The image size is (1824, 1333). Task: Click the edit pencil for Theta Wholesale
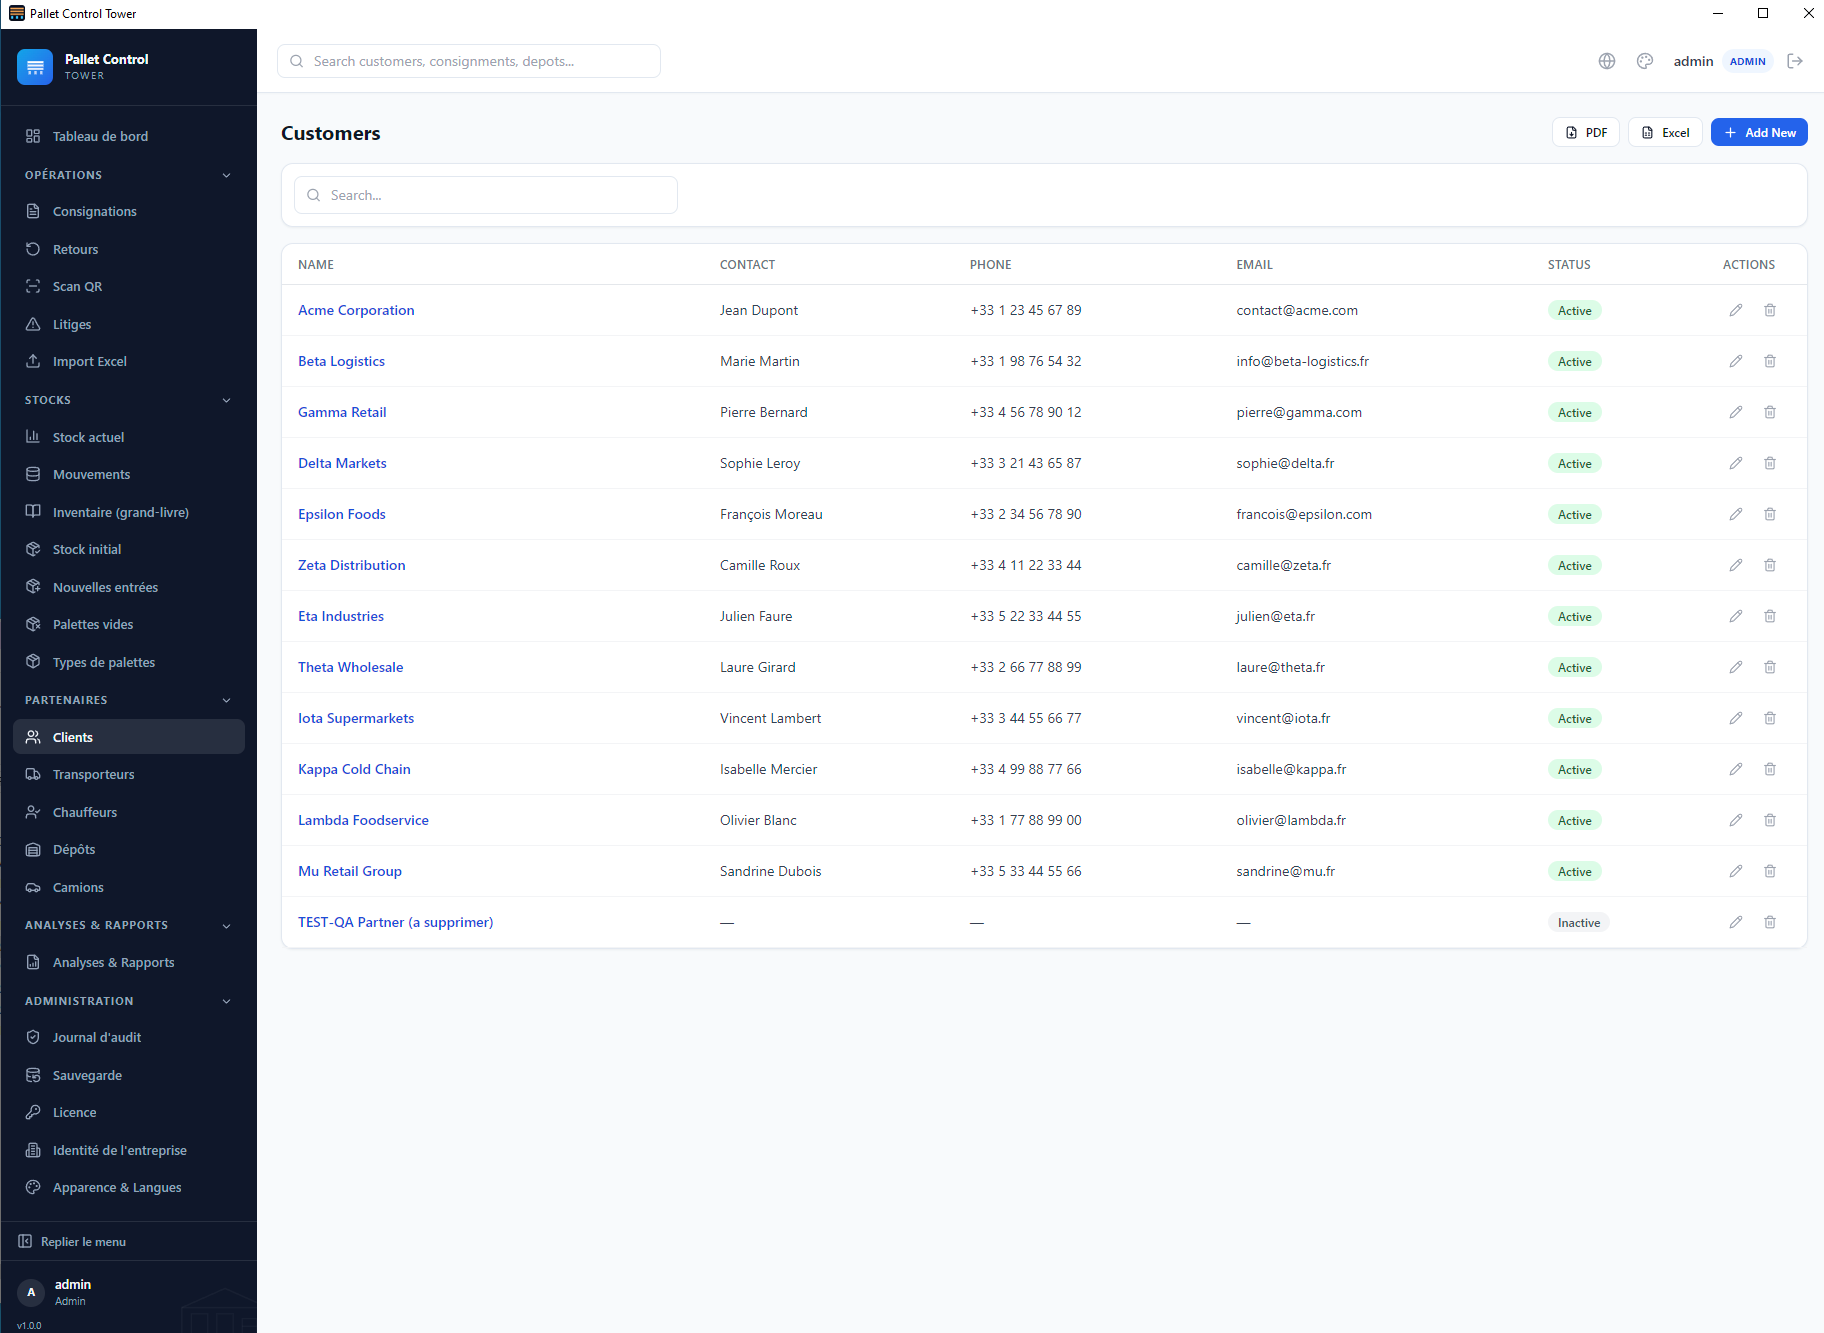point(1736,667)
